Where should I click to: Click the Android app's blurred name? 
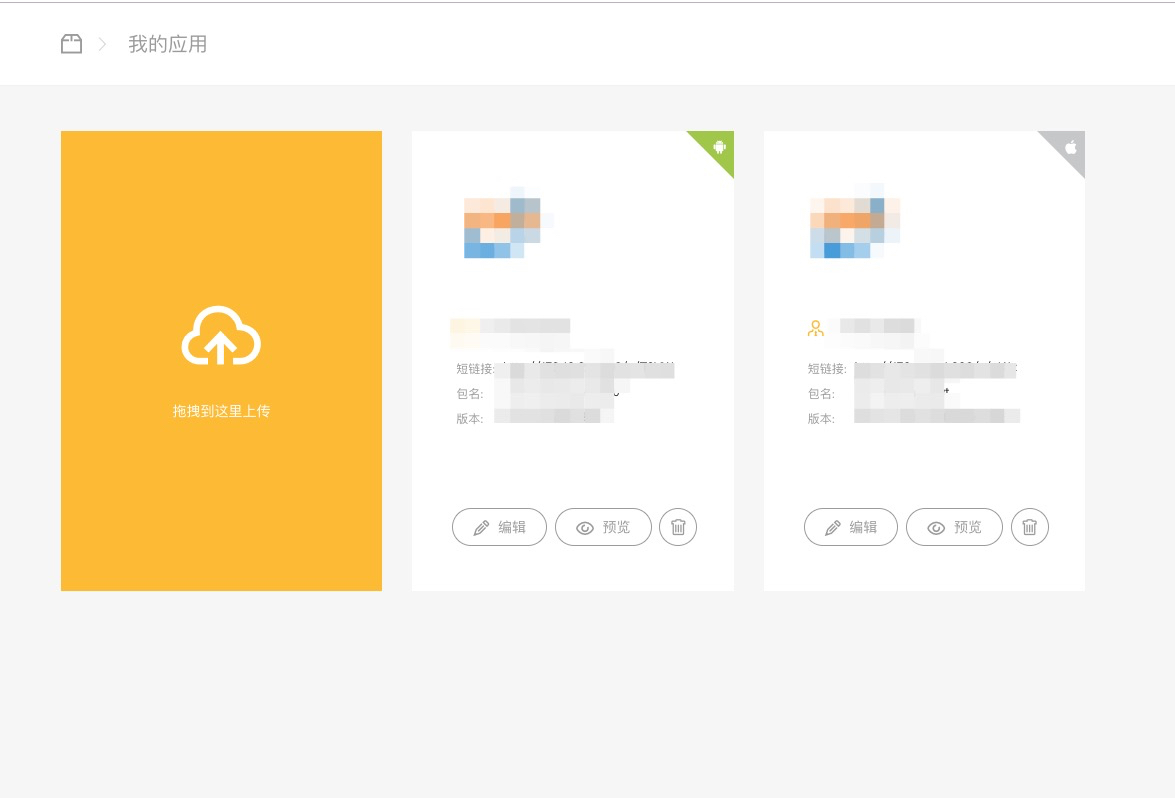pos(510,326)
